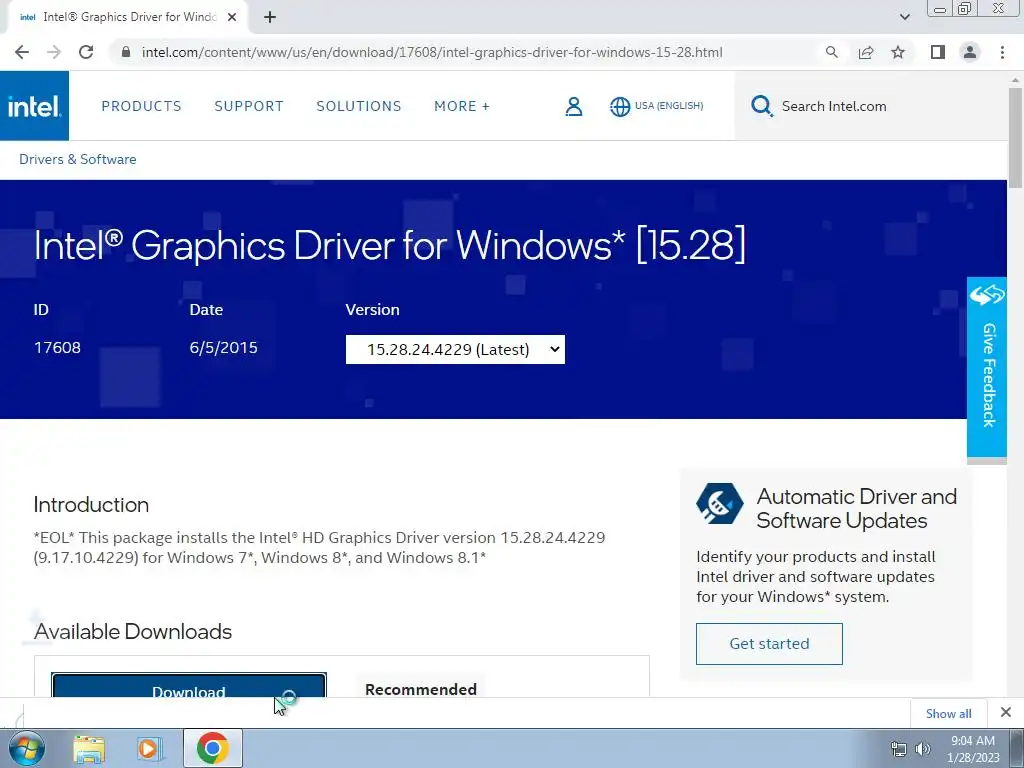The height and width of the screenshot is (768, 1024).
Task: Open the PRODUCTS menu
Action: [141, 106]
